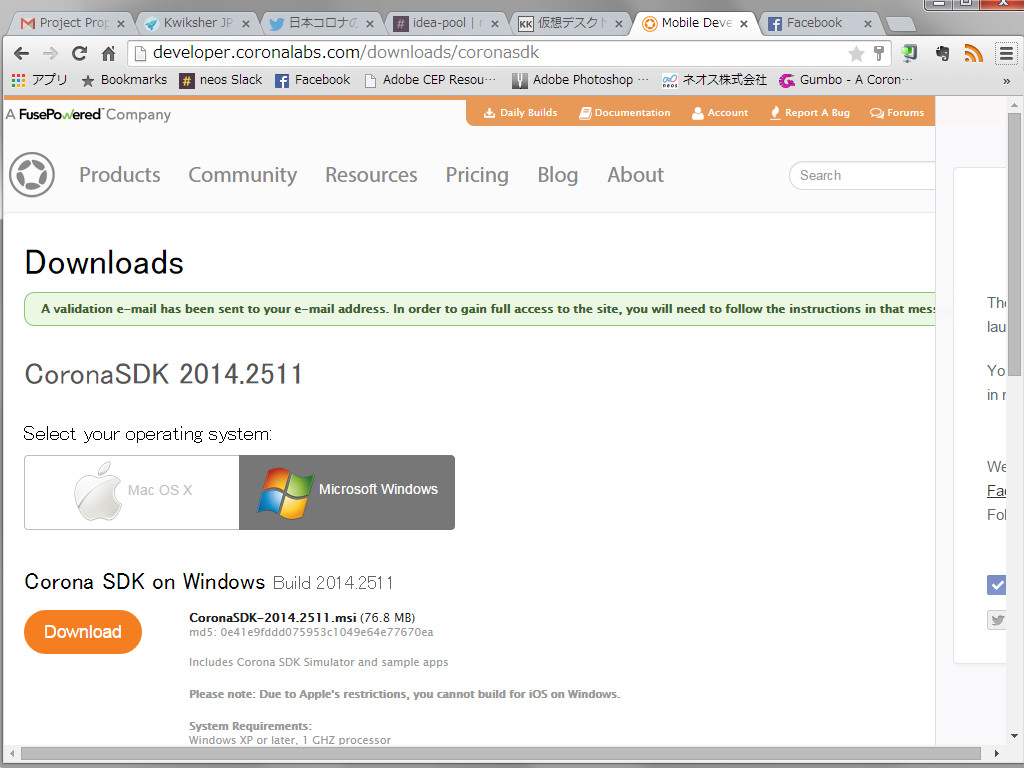Select the Microsoft Windows operating system

pos(347,492)
